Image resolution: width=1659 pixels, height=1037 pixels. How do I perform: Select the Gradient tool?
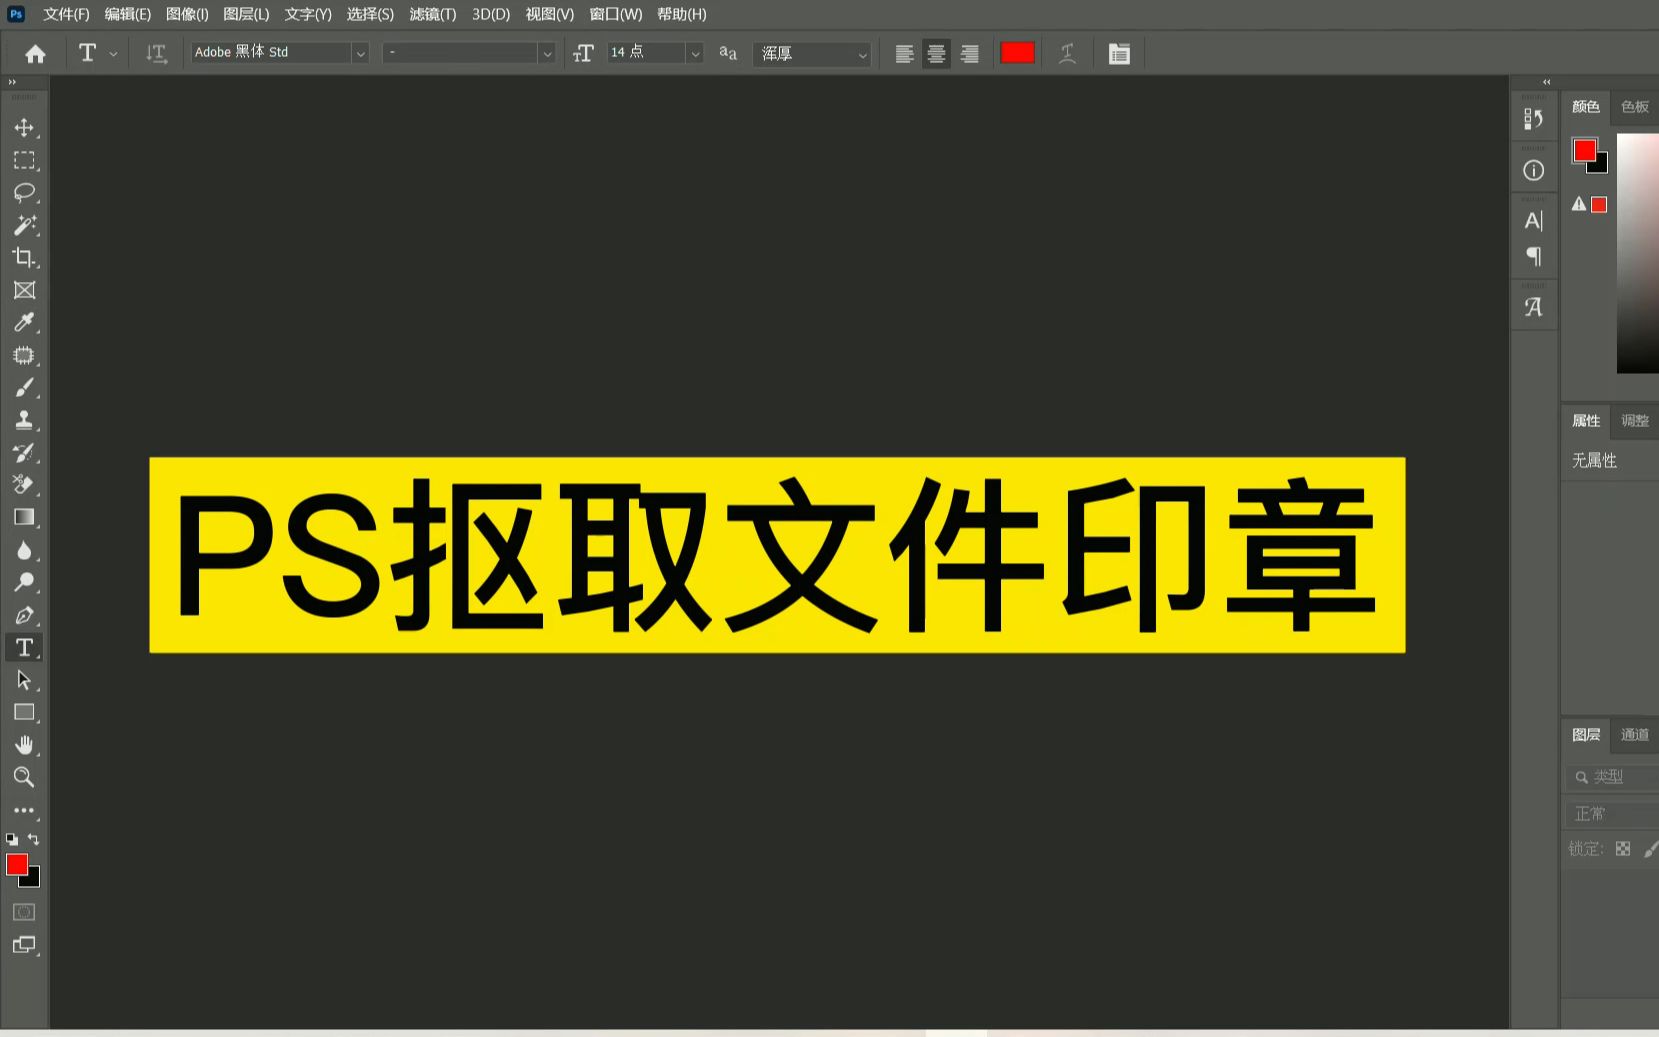24,517
